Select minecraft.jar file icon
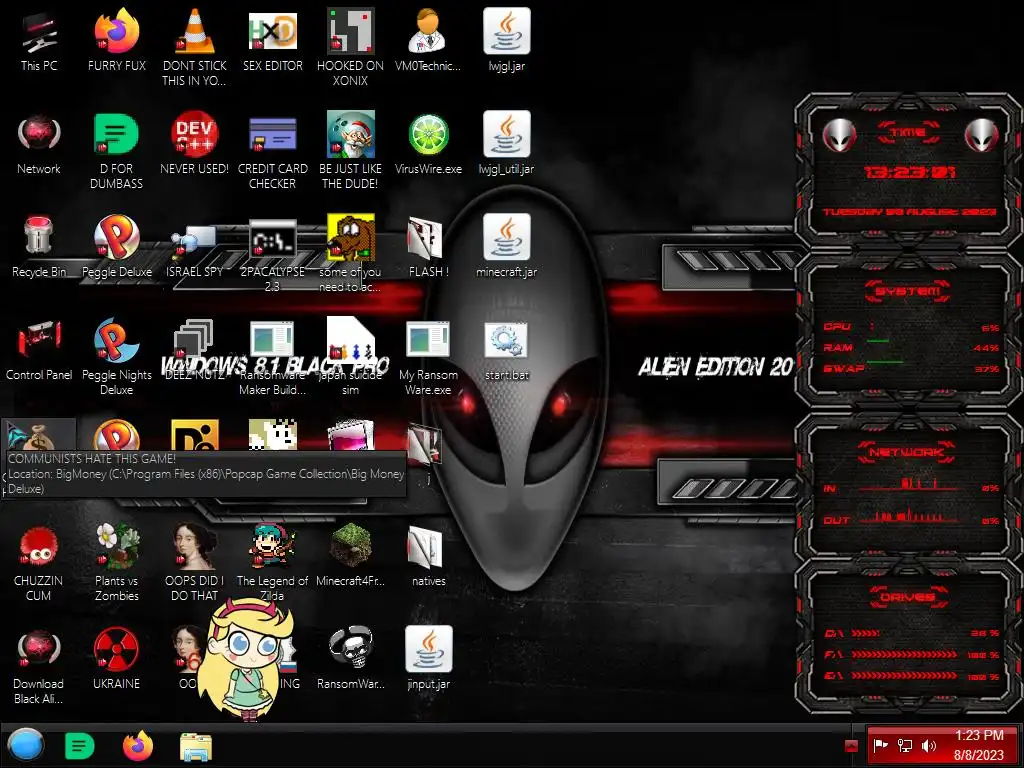Image resolution: width=1024 pixels, height=768 pixels. [506, 238]
